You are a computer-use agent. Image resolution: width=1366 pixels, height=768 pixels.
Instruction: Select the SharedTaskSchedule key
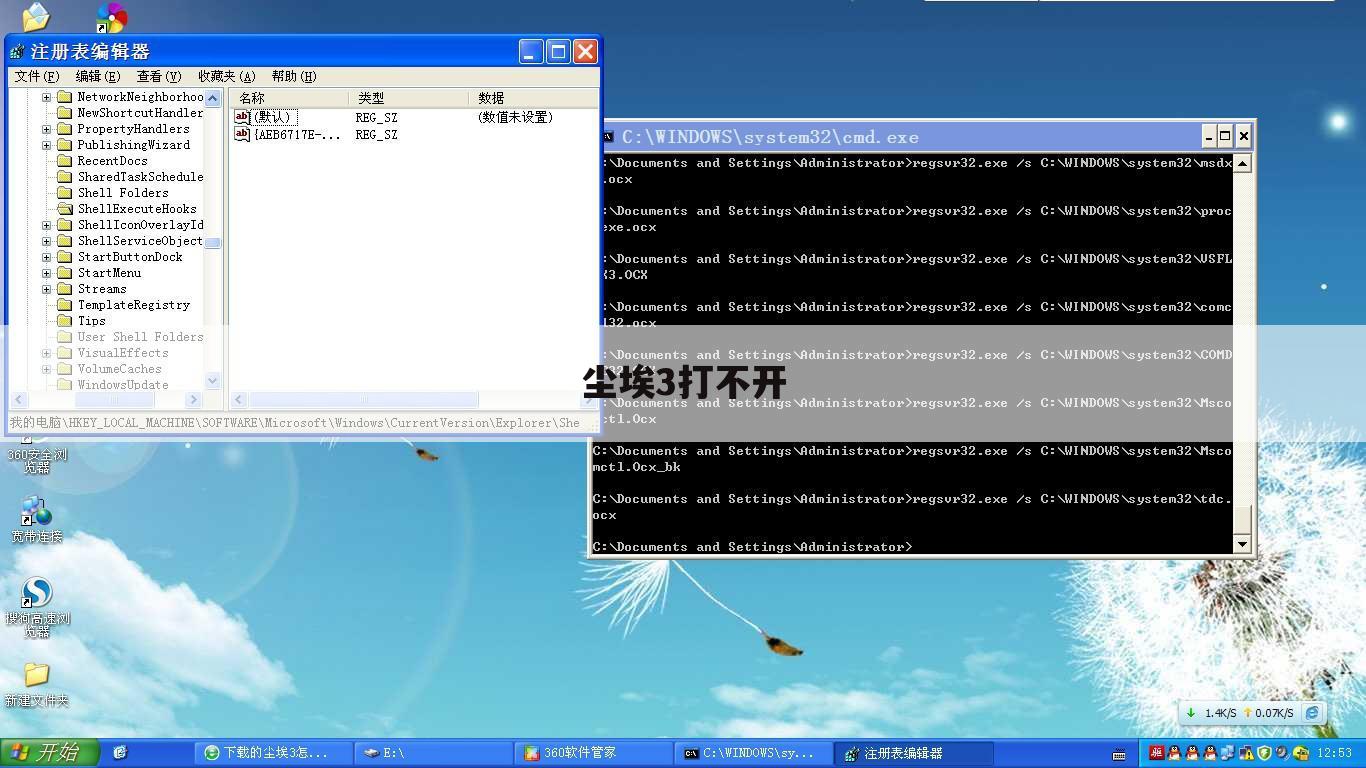point(140,177)
